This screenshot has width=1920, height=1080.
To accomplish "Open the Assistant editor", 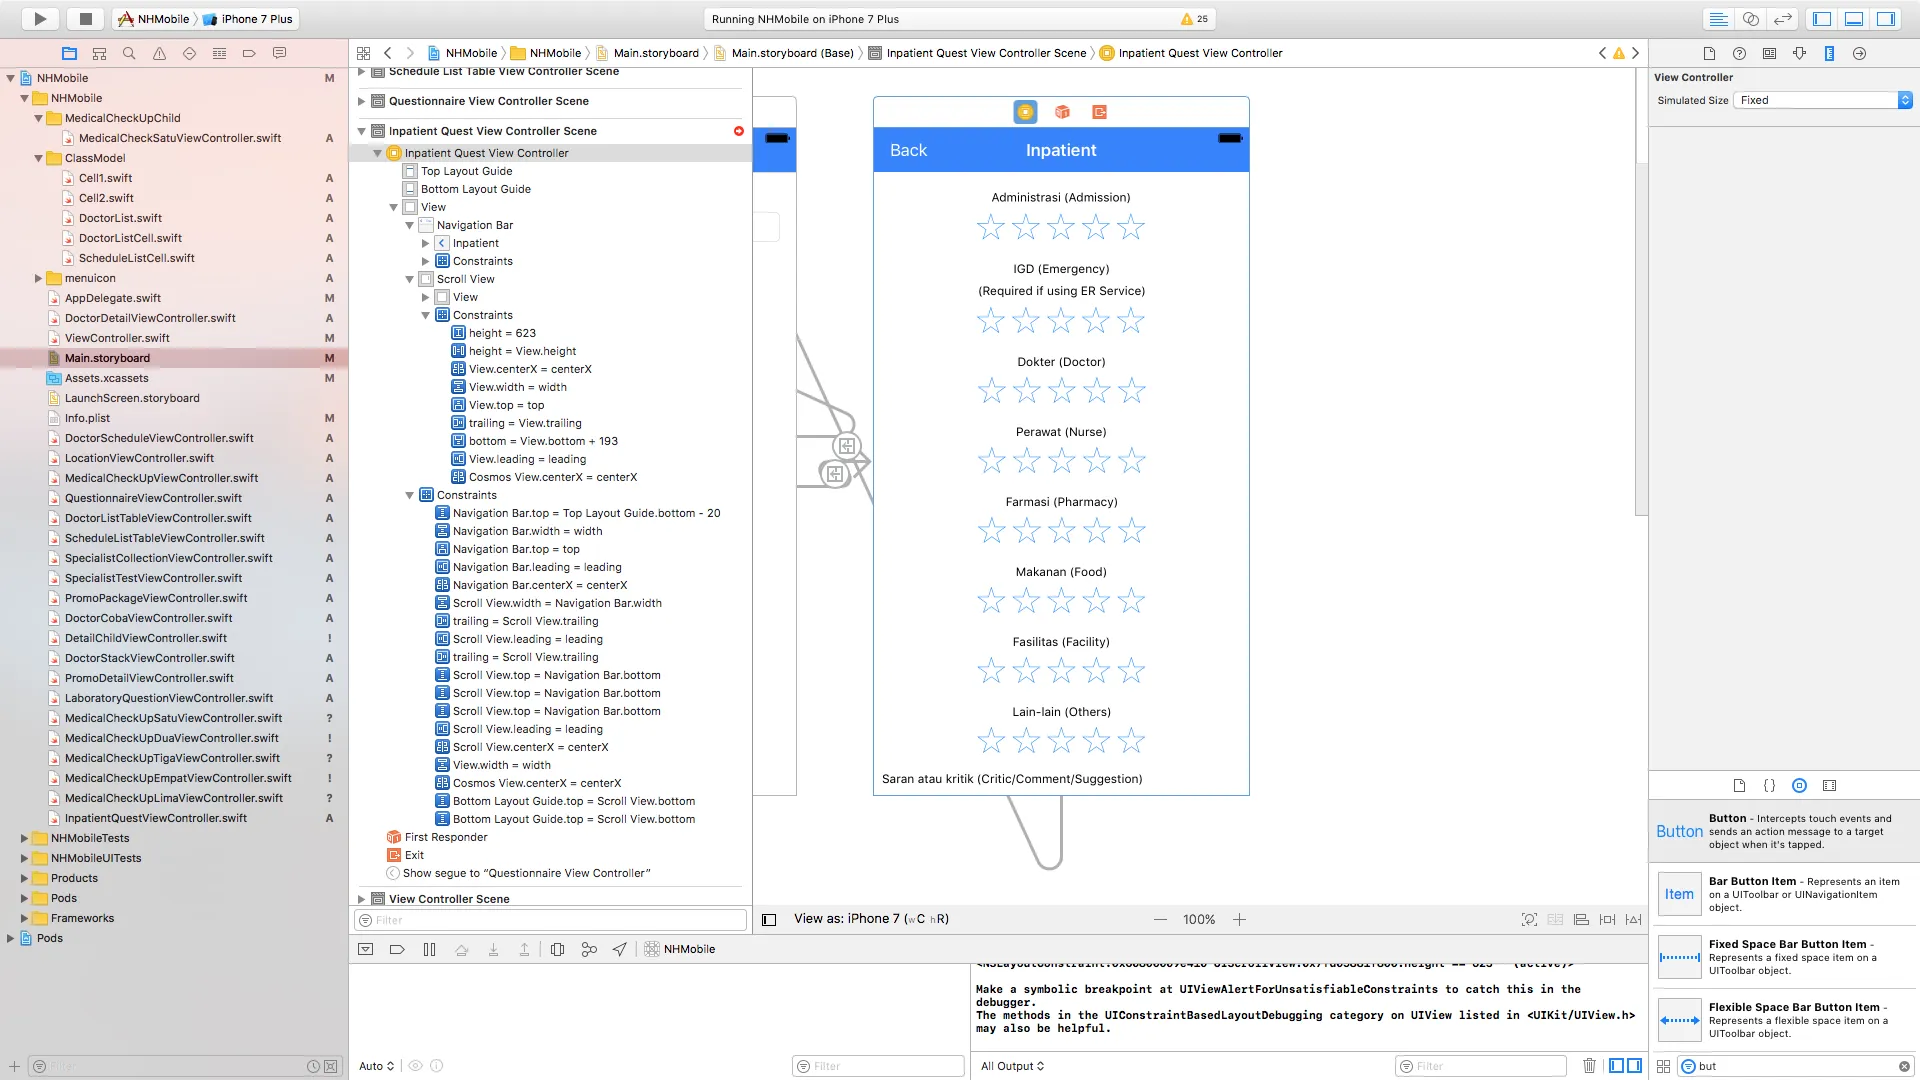I will 1750,18.
